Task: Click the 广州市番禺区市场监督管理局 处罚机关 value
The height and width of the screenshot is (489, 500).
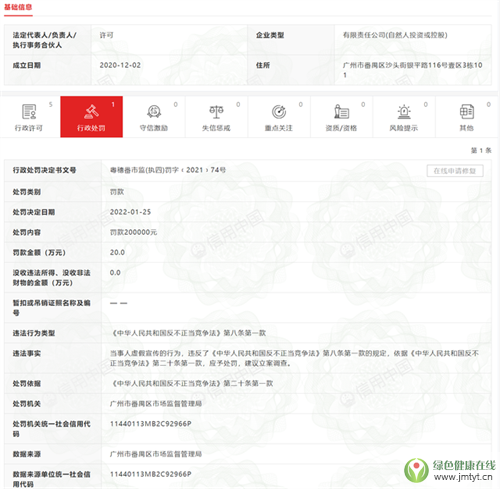Action: [x=156, y=404]
